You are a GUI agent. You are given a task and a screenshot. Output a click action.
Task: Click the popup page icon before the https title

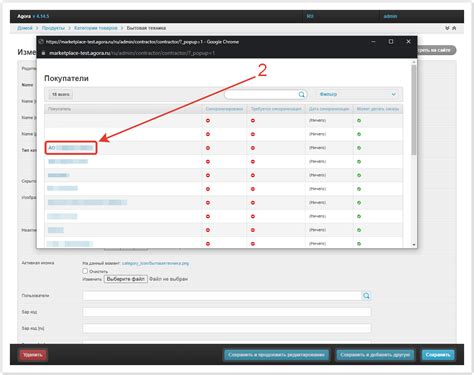coord(41,42)
